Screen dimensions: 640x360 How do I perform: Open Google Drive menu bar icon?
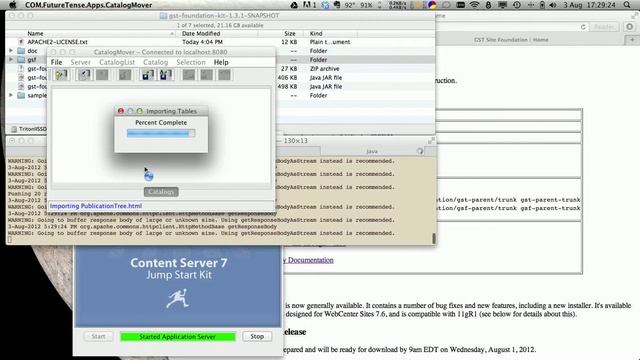click(294, 5)
